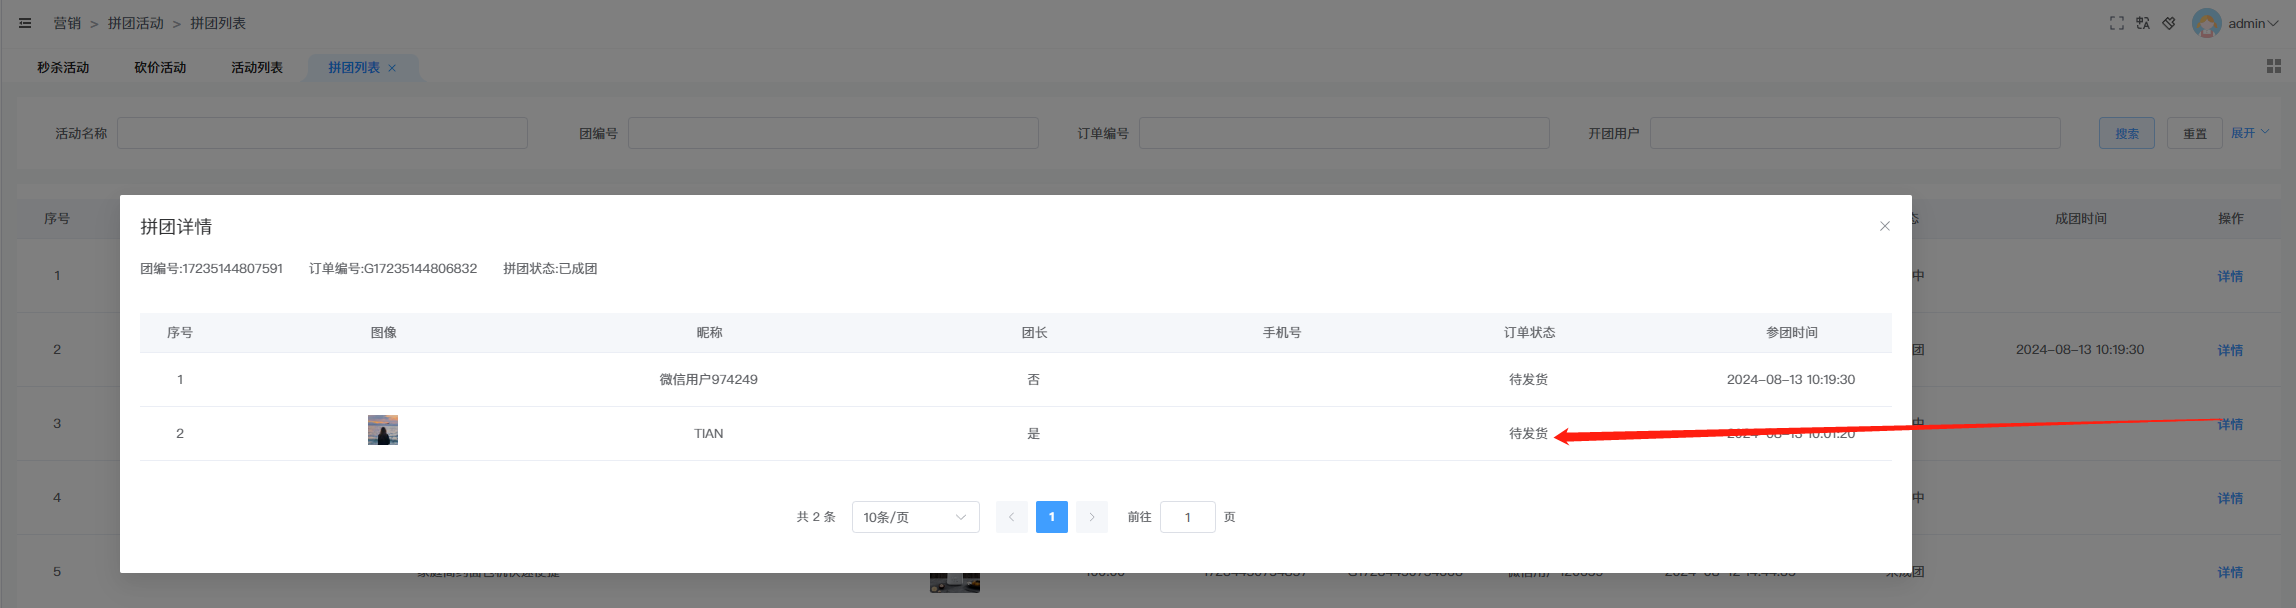Open 详情 link for row 5
This screenshot has width=2296, height=608.
(x=2230, y=572)
